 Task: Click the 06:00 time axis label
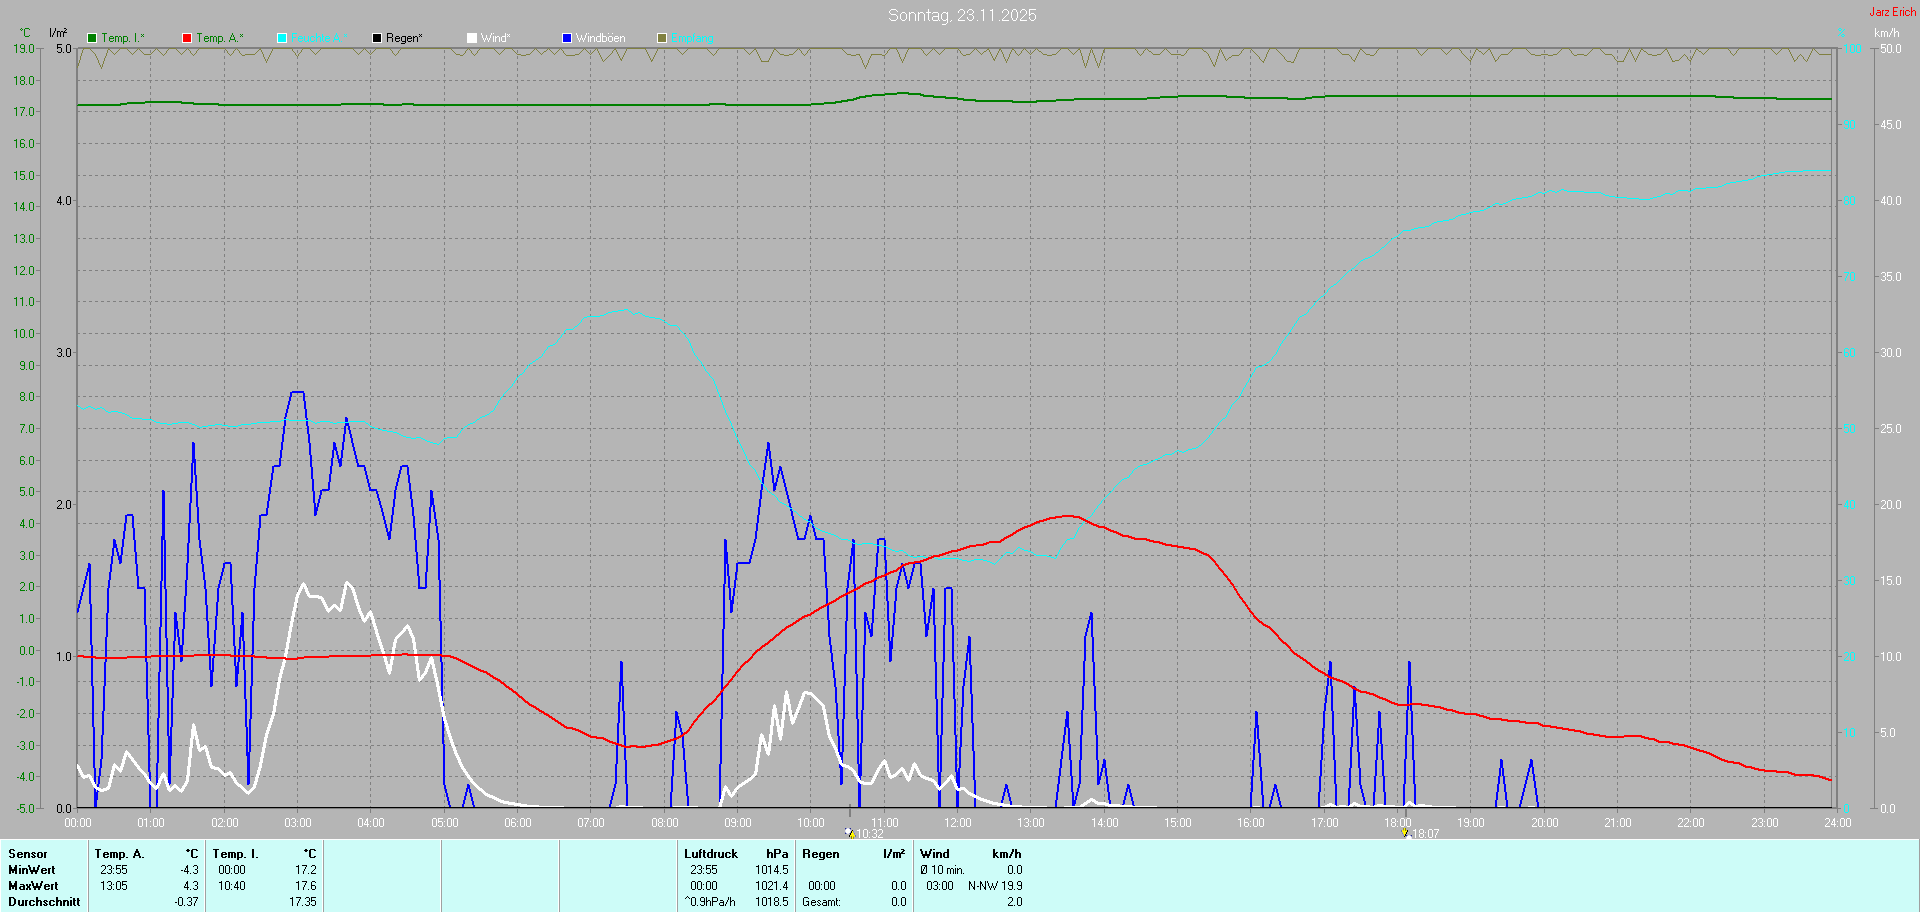click(x=518, y=823)
